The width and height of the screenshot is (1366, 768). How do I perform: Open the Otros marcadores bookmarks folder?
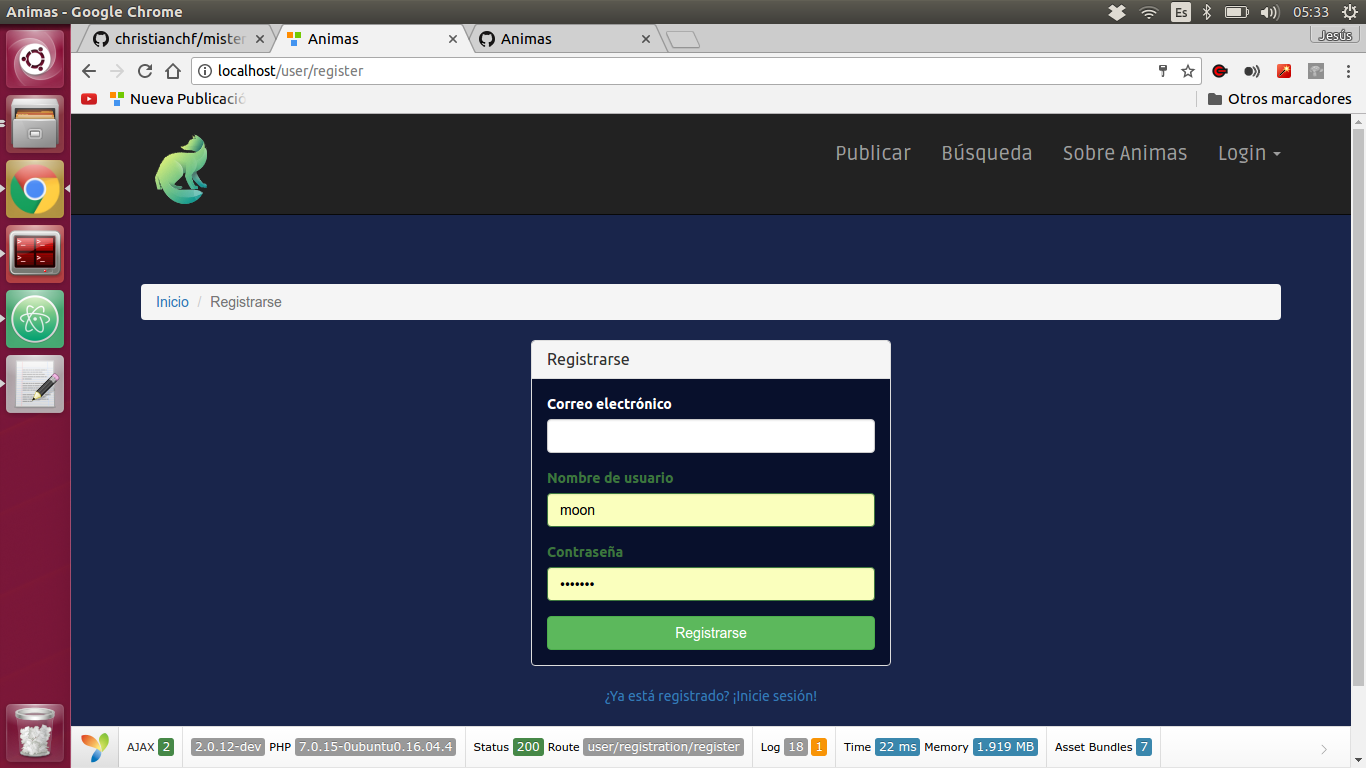point(1279,99)
